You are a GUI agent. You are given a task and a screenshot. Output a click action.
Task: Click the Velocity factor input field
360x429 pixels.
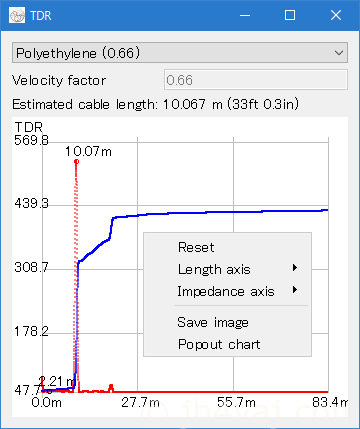click(x=256, y=80)
